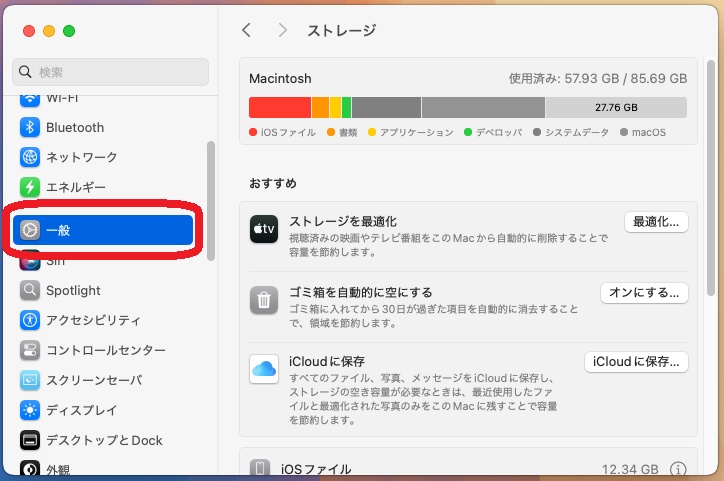Viewport: 724px width, 481px height.
Task: Click the Macintosh volume name
Action: pos(280,78)
